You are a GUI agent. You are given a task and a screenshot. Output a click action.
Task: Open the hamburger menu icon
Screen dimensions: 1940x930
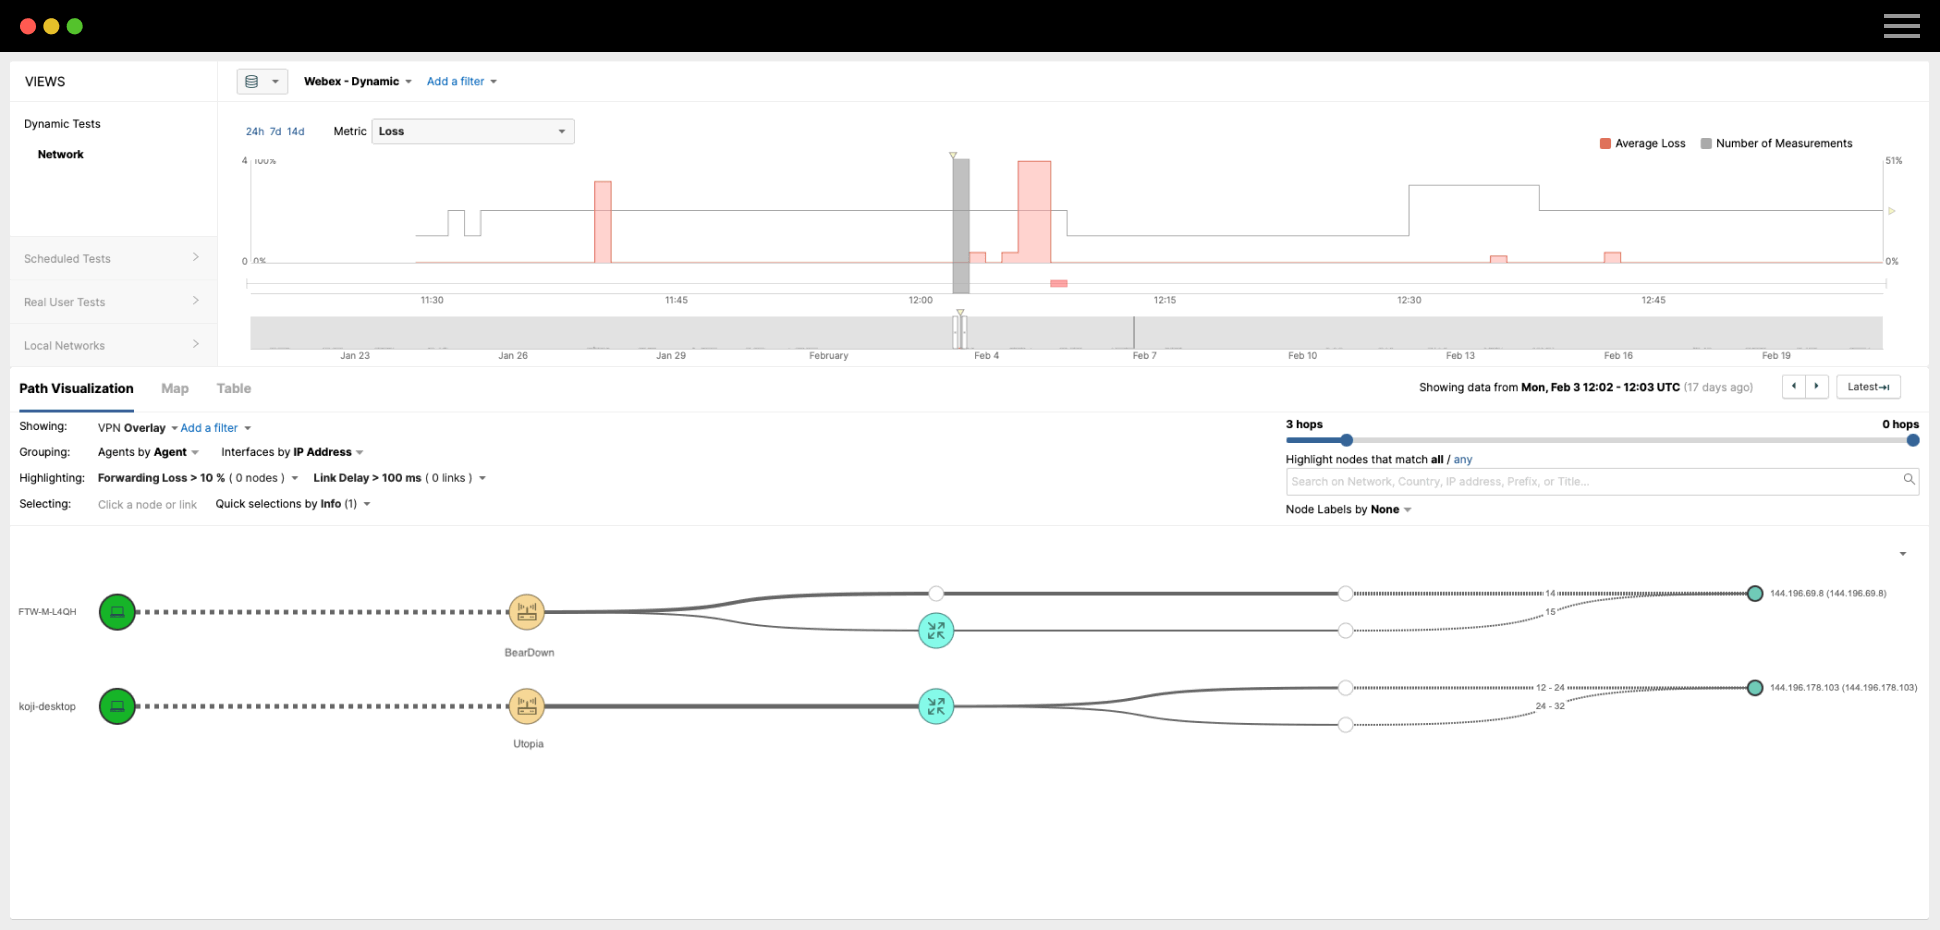pyautogui.click(x=1901, y=26)
